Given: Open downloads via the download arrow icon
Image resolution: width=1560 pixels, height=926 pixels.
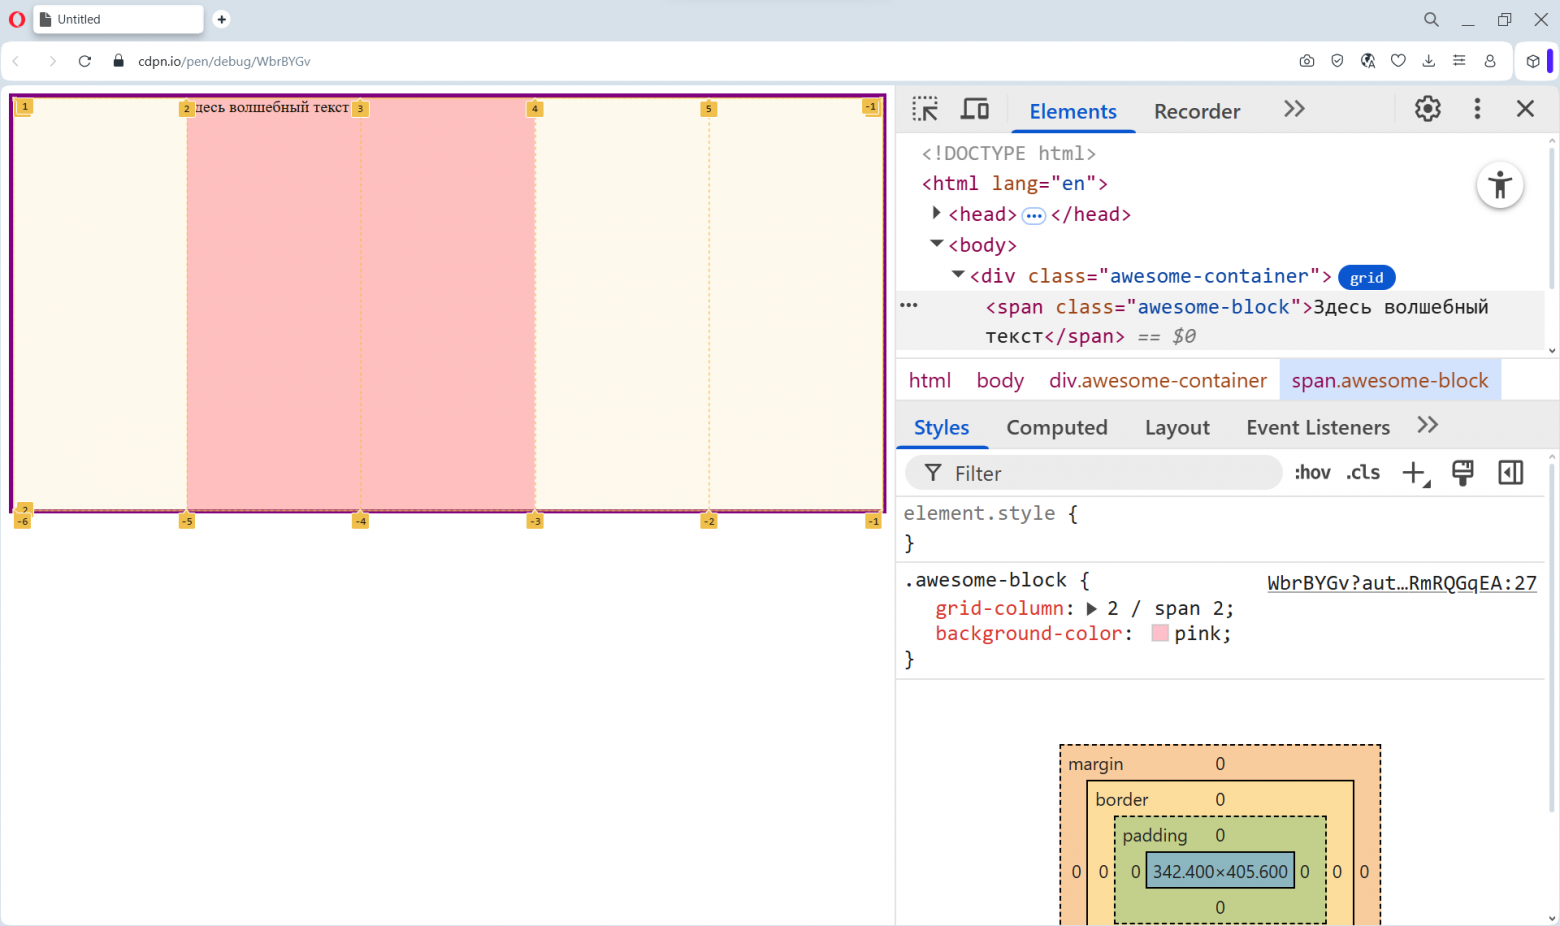Looking at the screenshot, I should [1428, 60].
